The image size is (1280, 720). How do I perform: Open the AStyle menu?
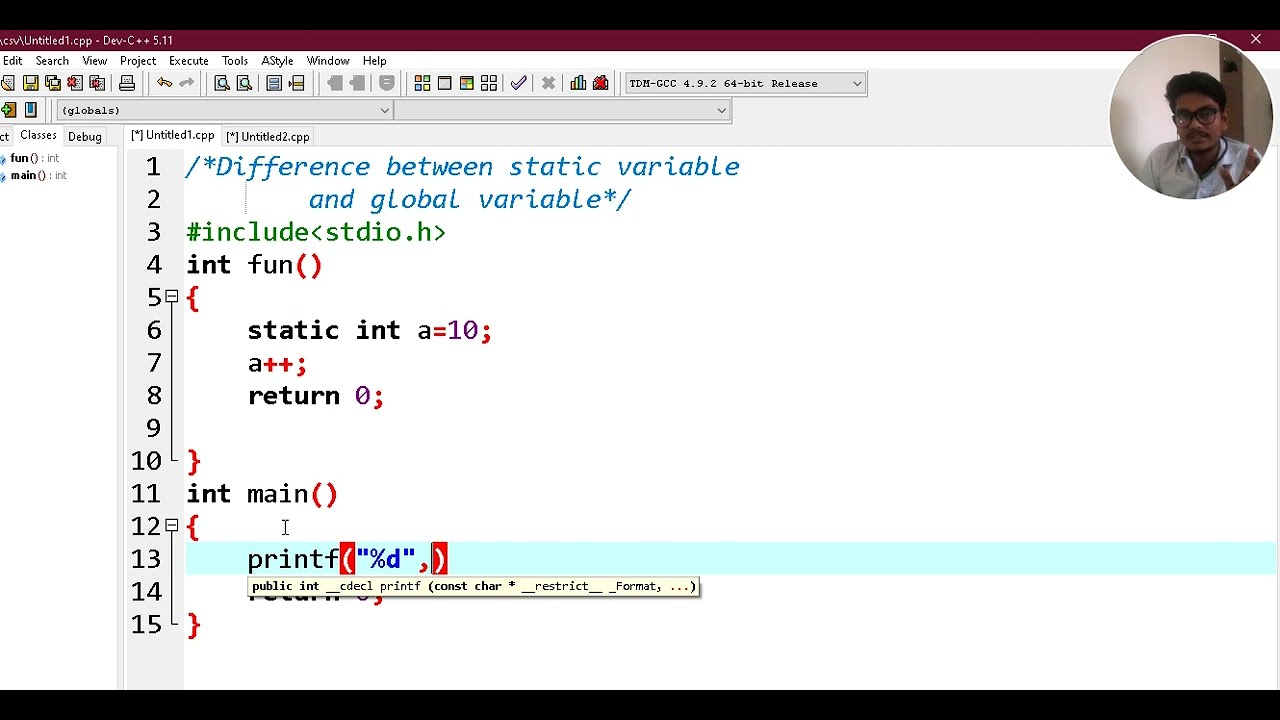click(x=277, y=61)
